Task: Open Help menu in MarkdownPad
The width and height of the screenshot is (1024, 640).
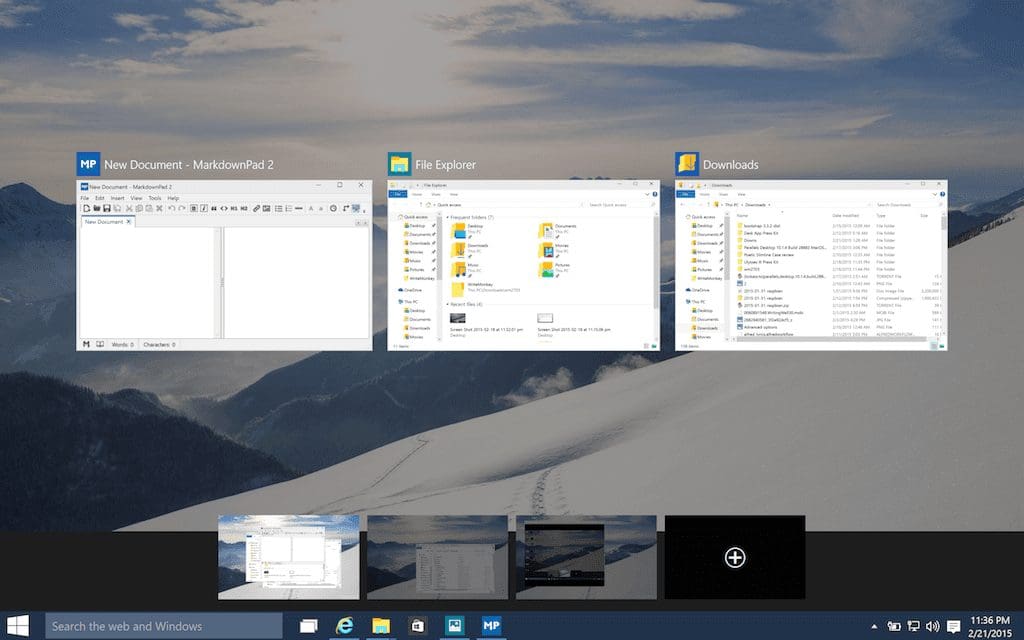Action: pyautogui.click(x=173, y=198)
